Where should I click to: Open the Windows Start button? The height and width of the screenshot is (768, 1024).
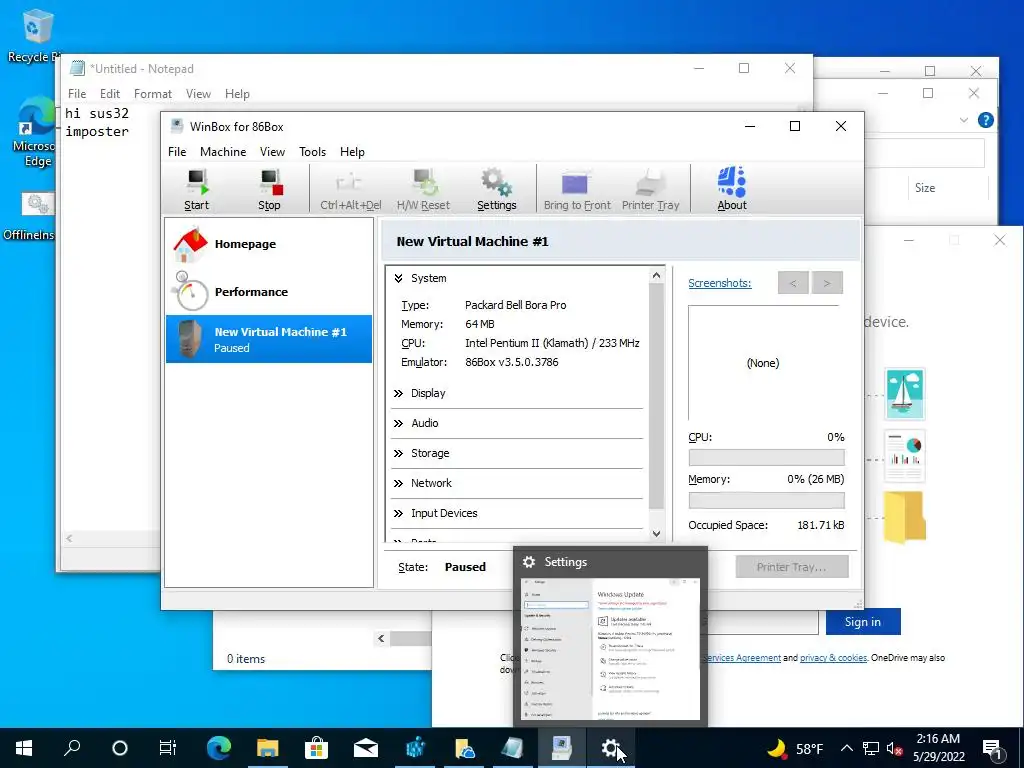pyautogui.click(x=24, y=748)
